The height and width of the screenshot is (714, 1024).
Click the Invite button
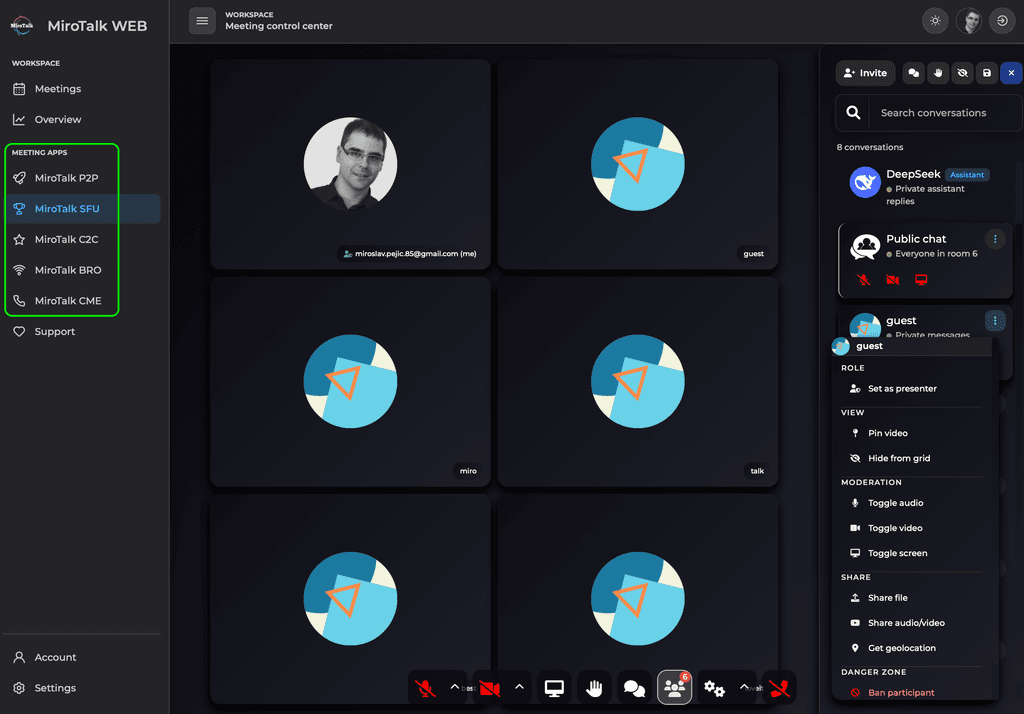point(865,73)
